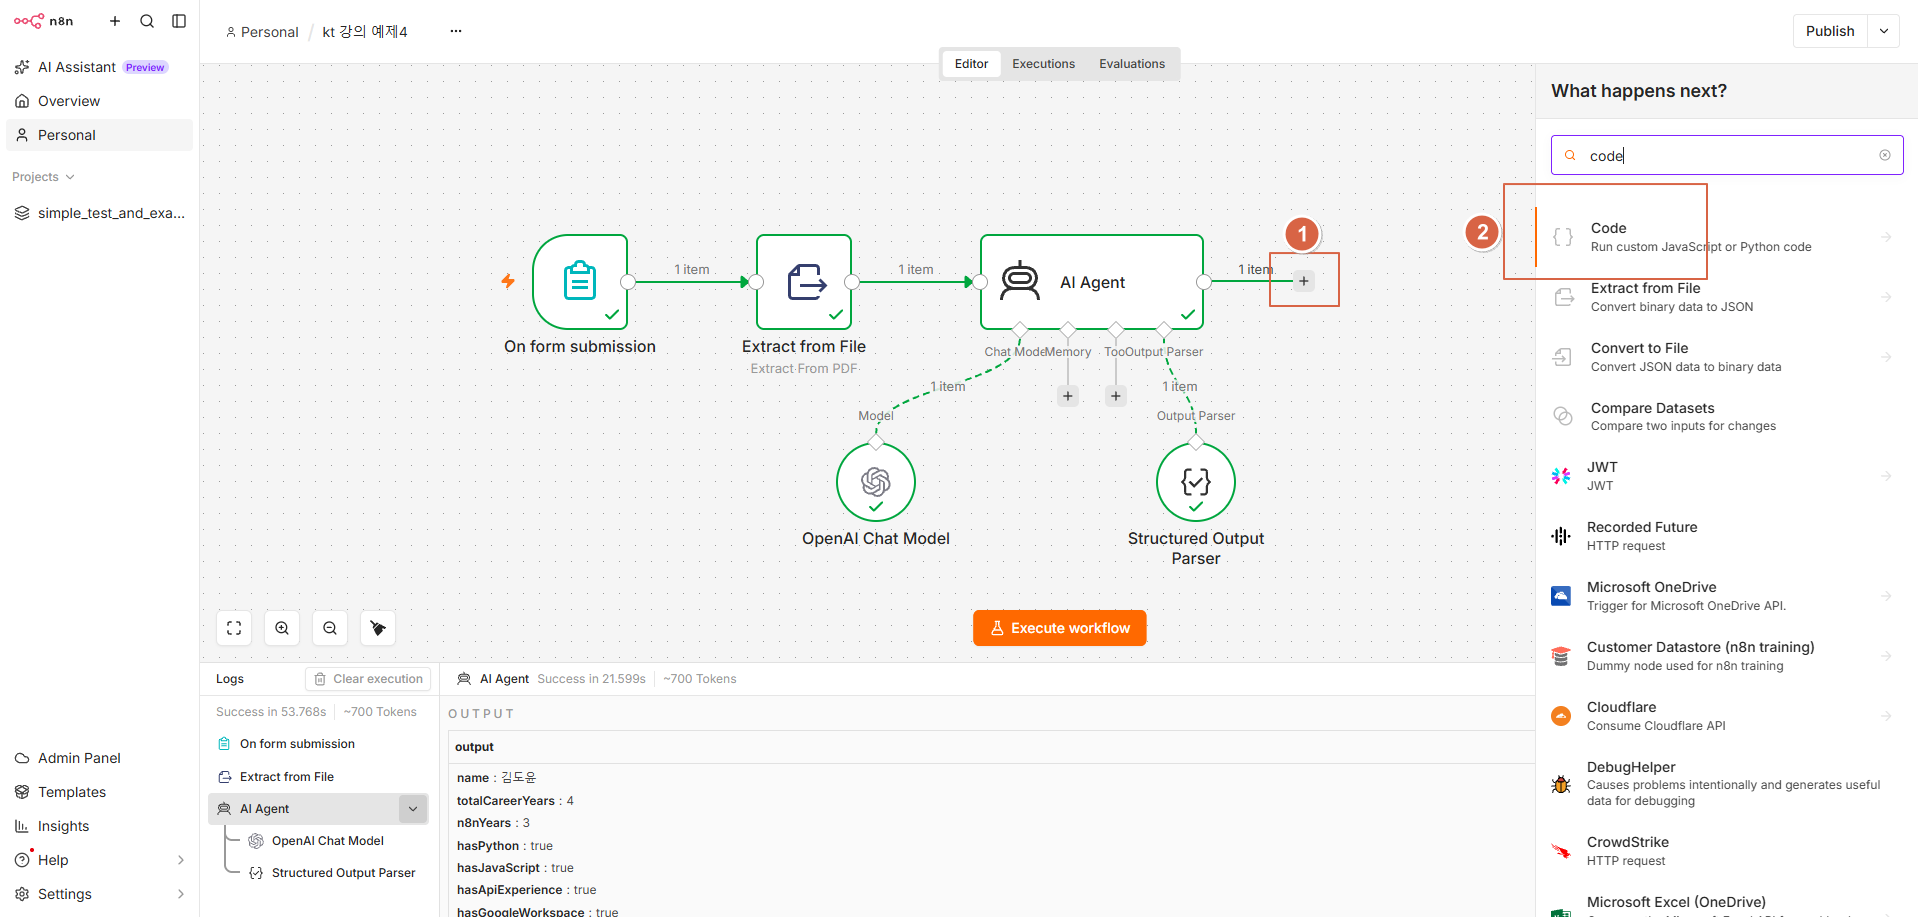1918x917 pixels.
Task: Clear the node search field
Action: (1885, 155)
